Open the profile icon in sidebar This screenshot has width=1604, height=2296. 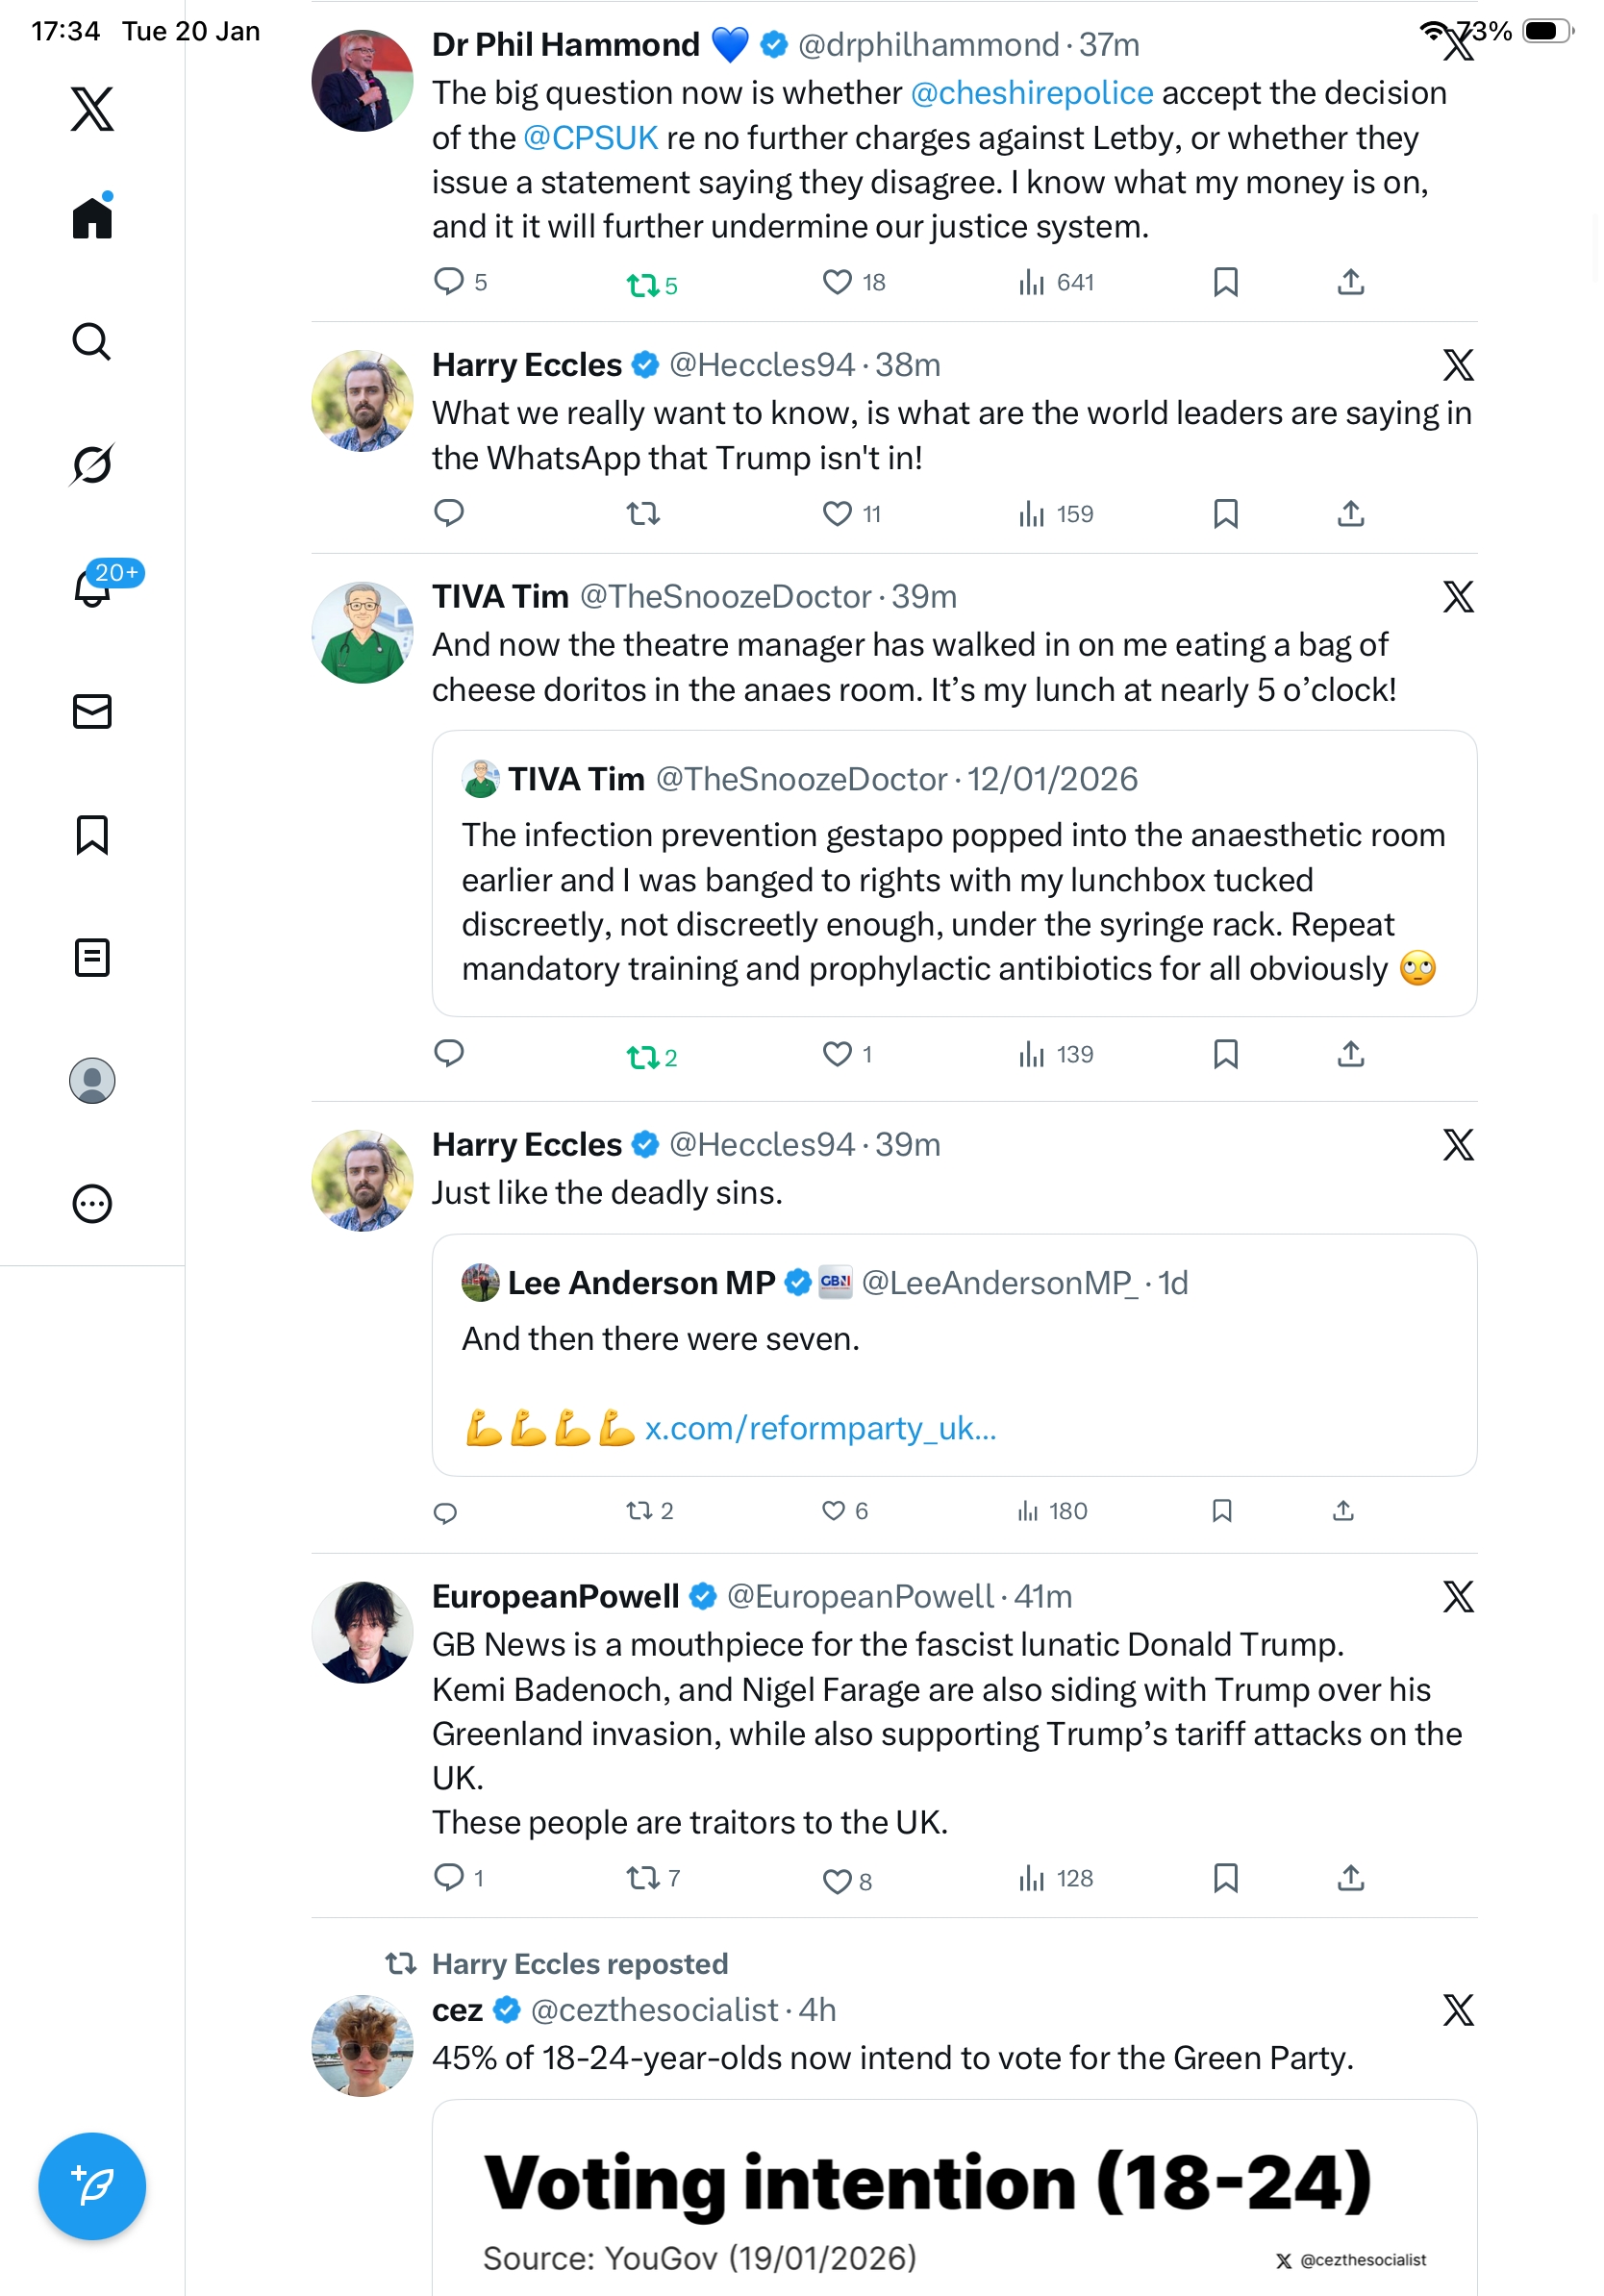[x=92, y=1080]
